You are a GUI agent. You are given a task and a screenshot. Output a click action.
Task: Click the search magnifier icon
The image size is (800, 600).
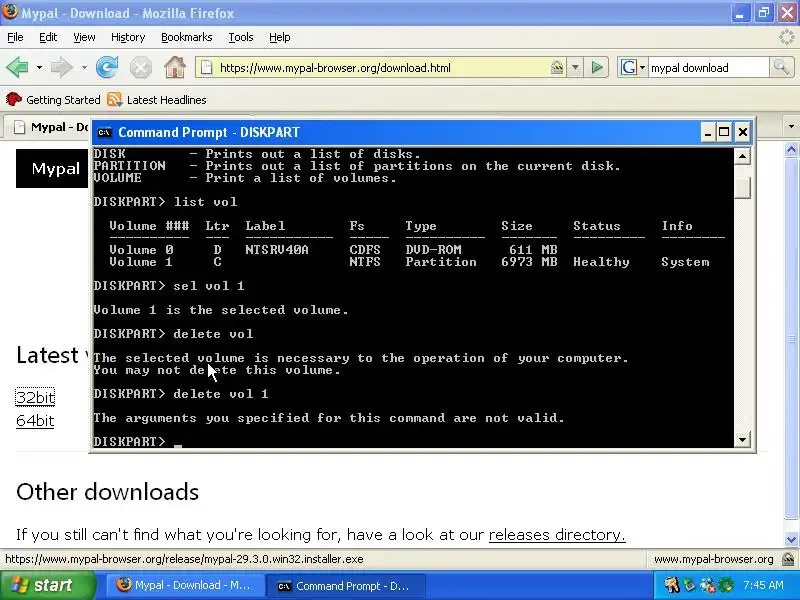[x=781, y=67]
